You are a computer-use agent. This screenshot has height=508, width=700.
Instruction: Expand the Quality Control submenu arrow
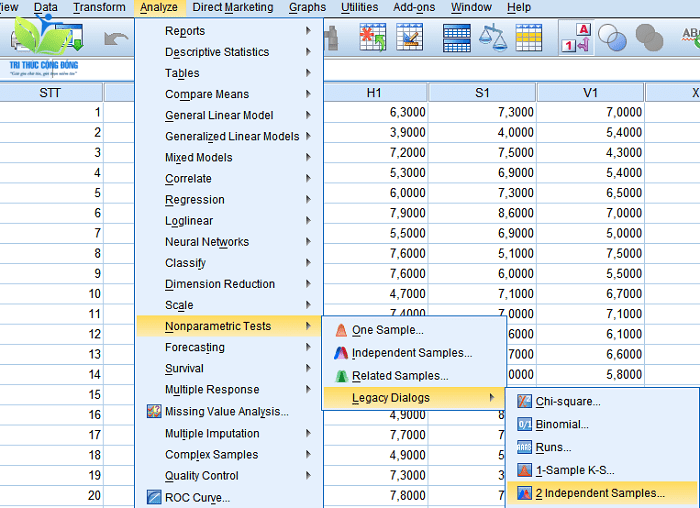[x=308, y=475]
